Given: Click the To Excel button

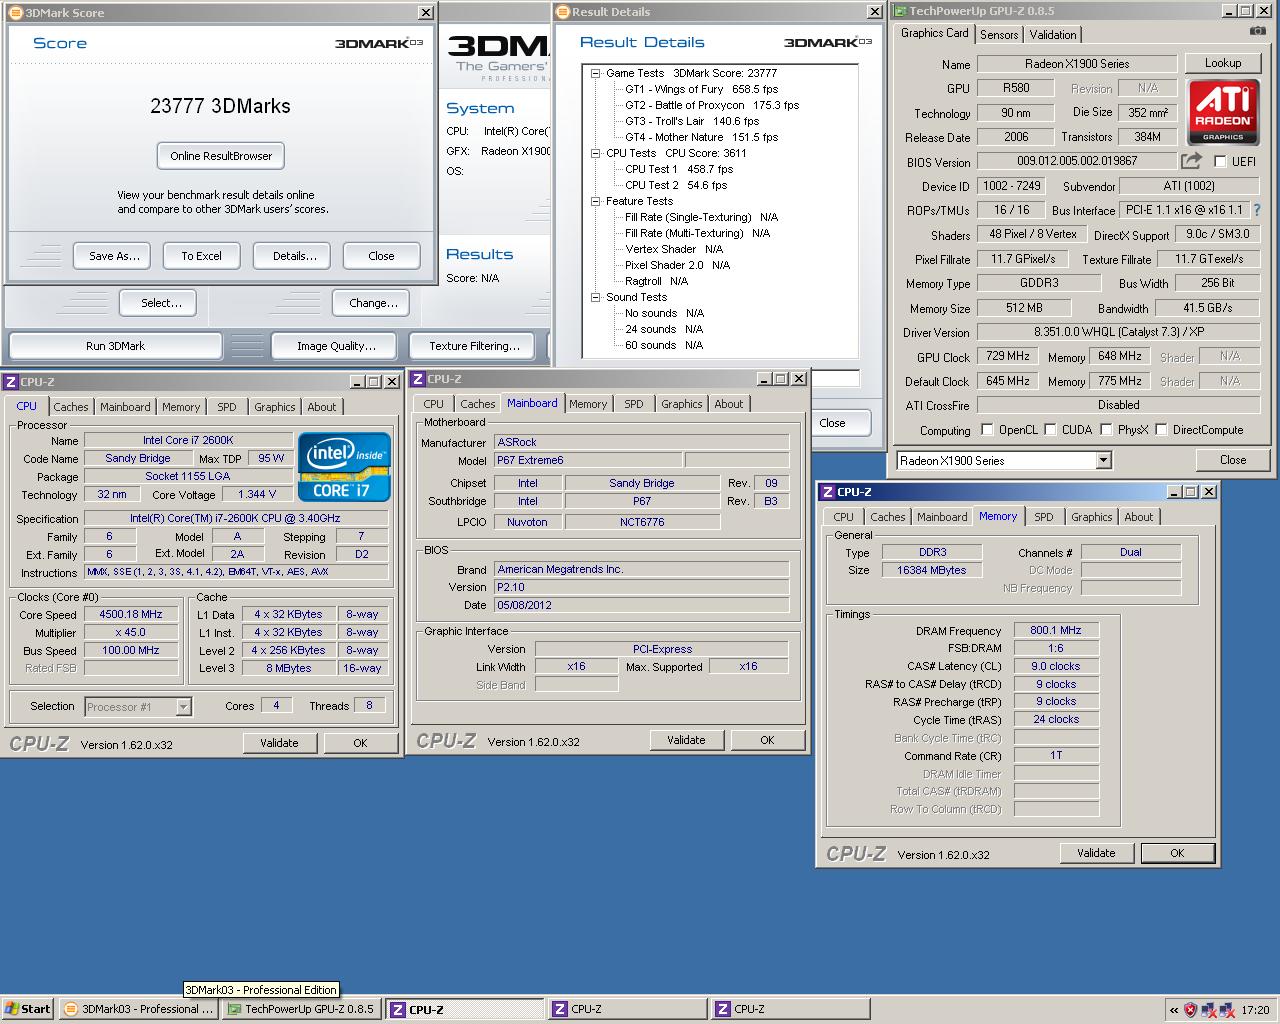Looking at the screenshot, I should [x=201, y=256].
